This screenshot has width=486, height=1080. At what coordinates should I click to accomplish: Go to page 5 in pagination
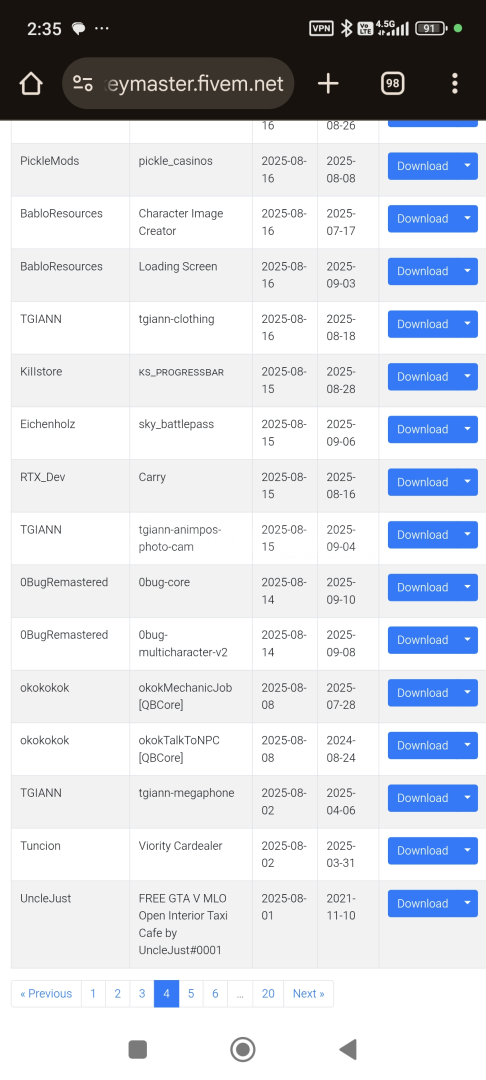coord(191,994)
